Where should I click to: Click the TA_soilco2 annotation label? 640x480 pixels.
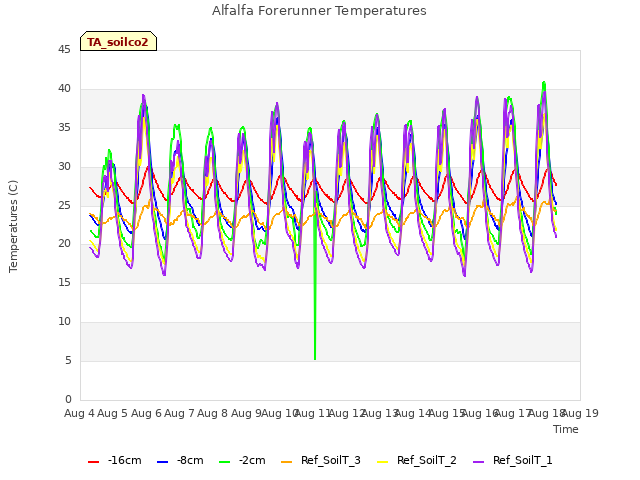118,42
